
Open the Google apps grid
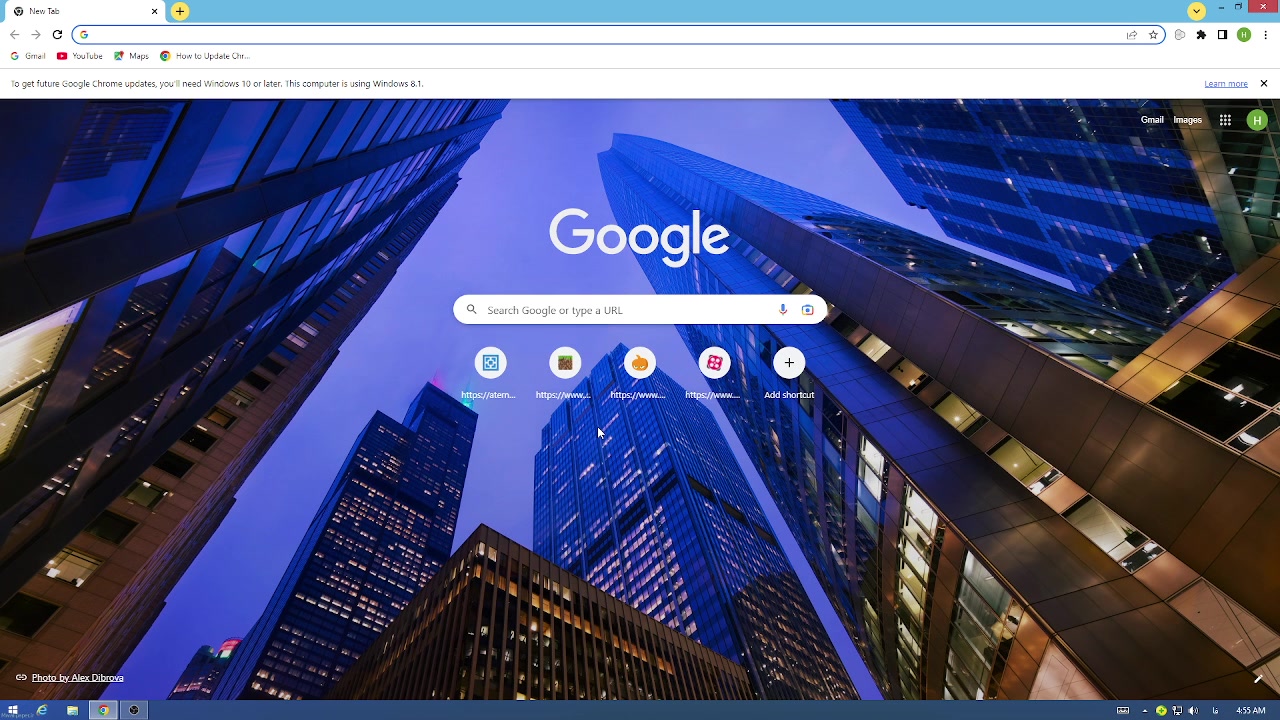click(1225, 120)
